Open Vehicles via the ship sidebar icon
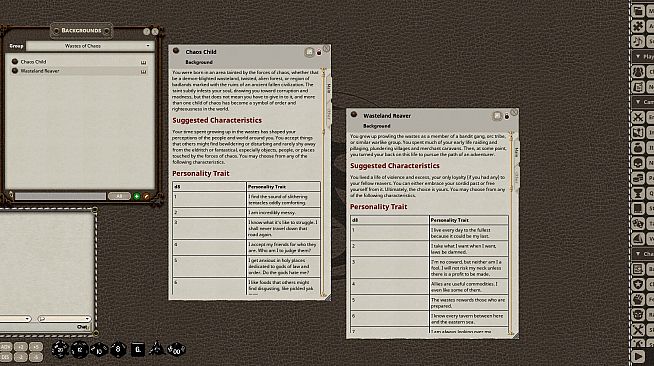 638,238
